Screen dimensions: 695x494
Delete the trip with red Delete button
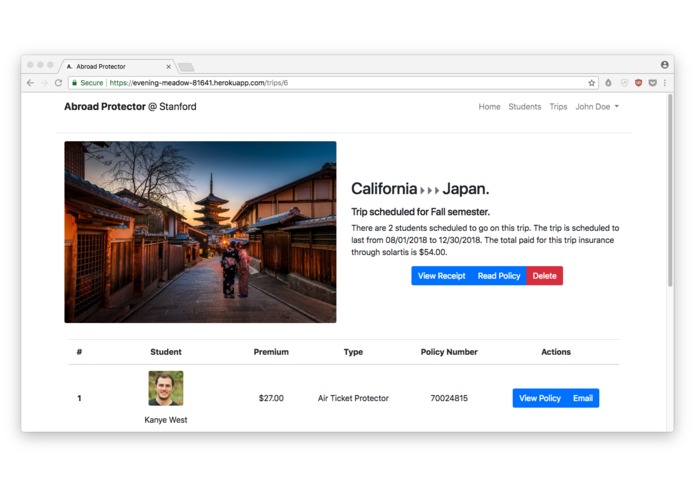544,276
